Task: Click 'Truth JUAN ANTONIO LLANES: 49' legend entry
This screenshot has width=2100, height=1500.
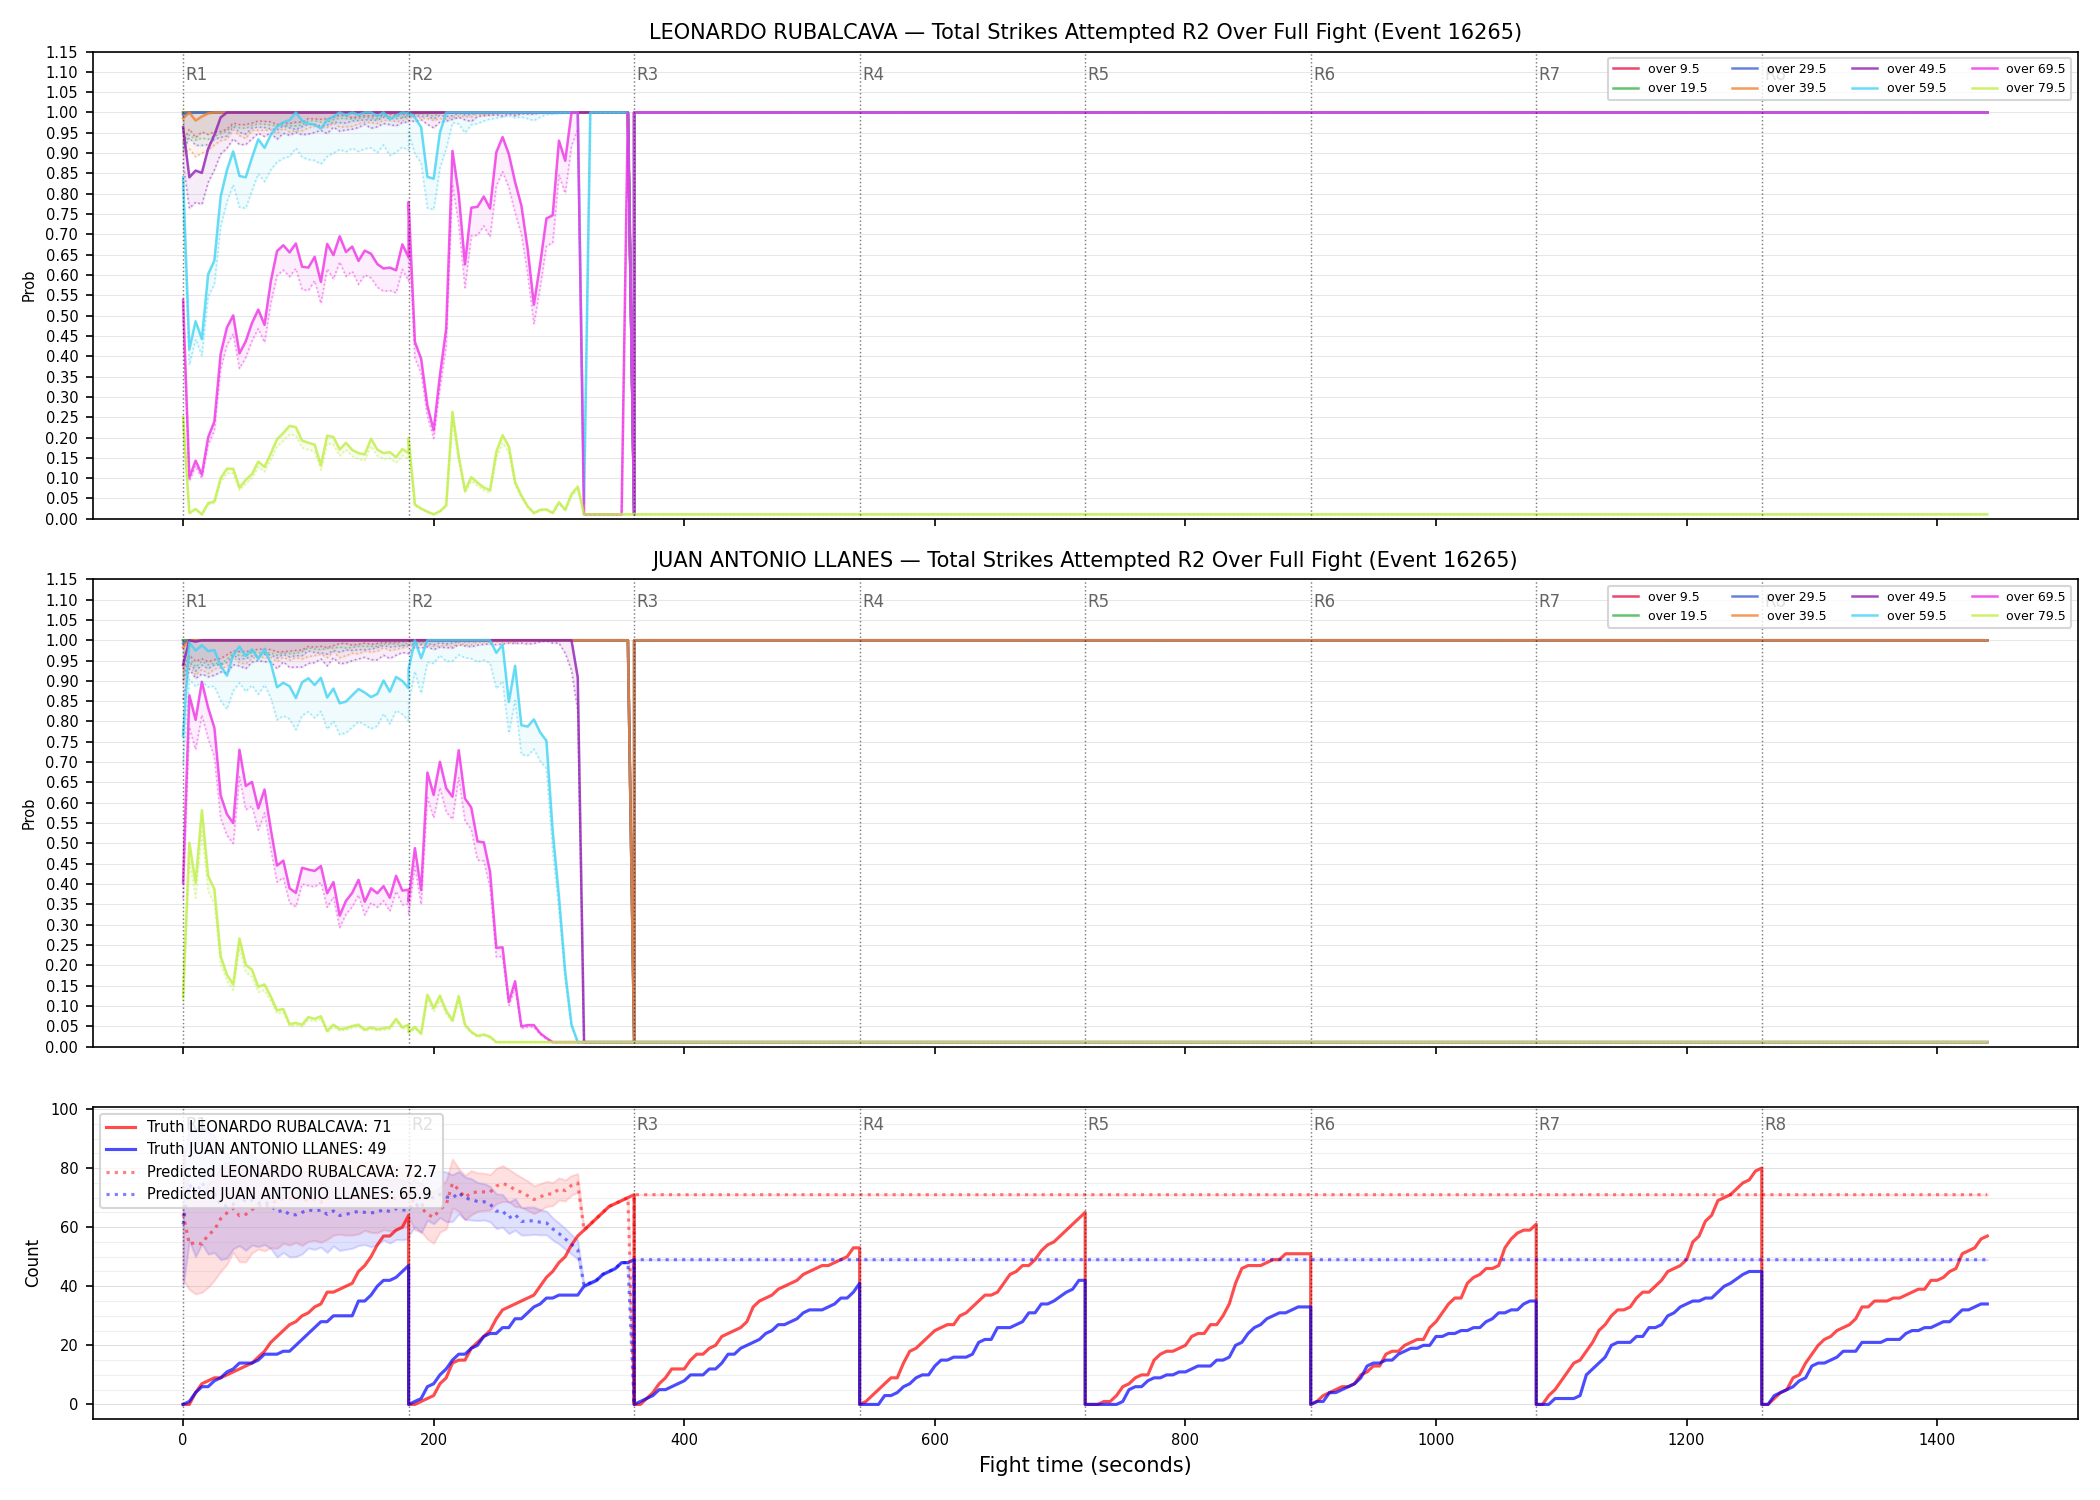Action: click(x=245, y=1149)
